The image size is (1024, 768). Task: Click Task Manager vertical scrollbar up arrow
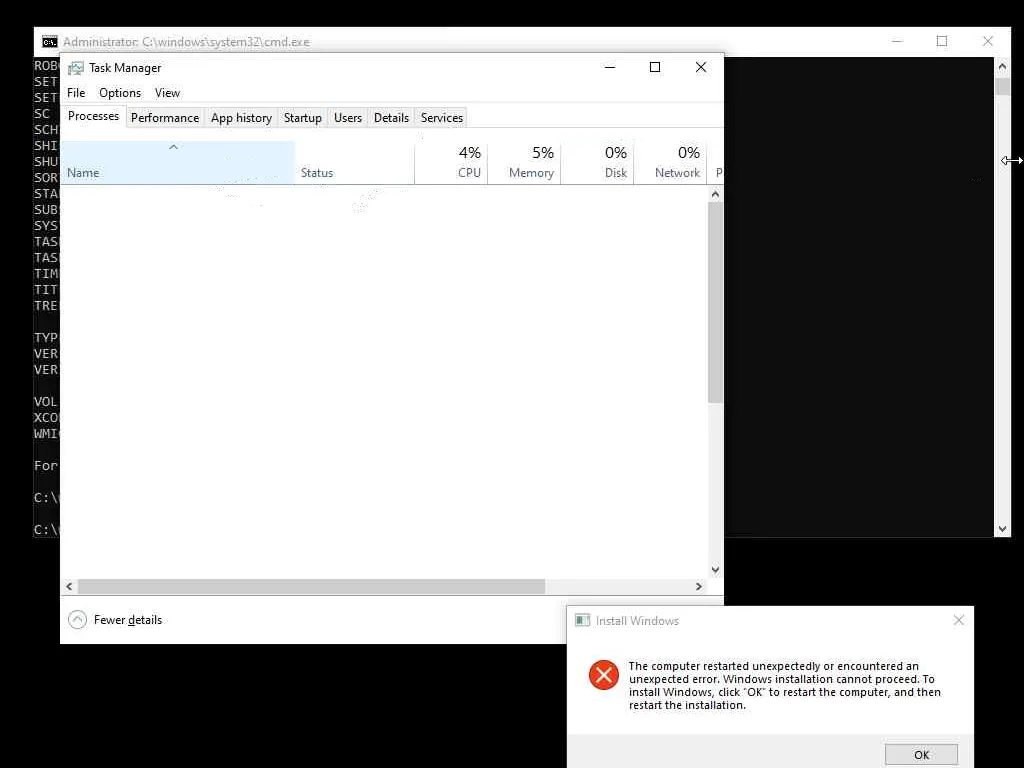click(x=715, y=194)
